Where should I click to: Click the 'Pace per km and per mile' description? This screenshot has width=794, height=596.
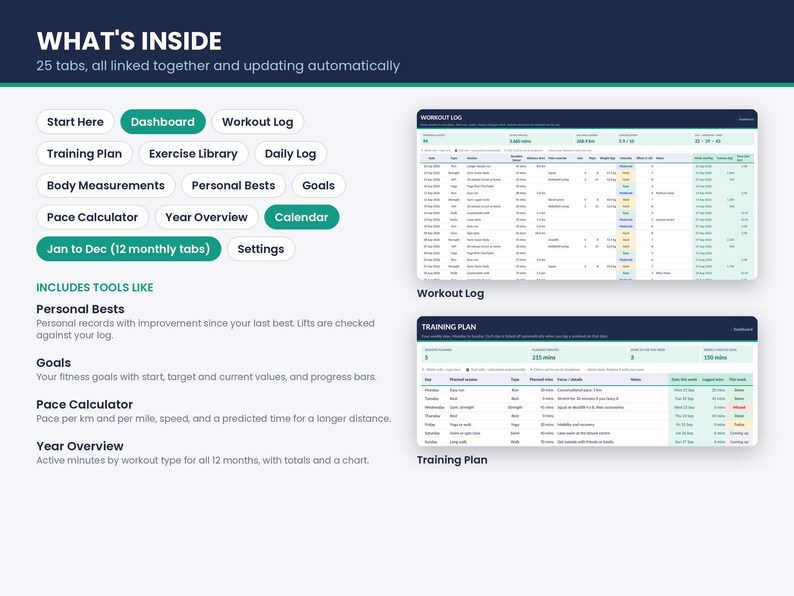(213, 419)
